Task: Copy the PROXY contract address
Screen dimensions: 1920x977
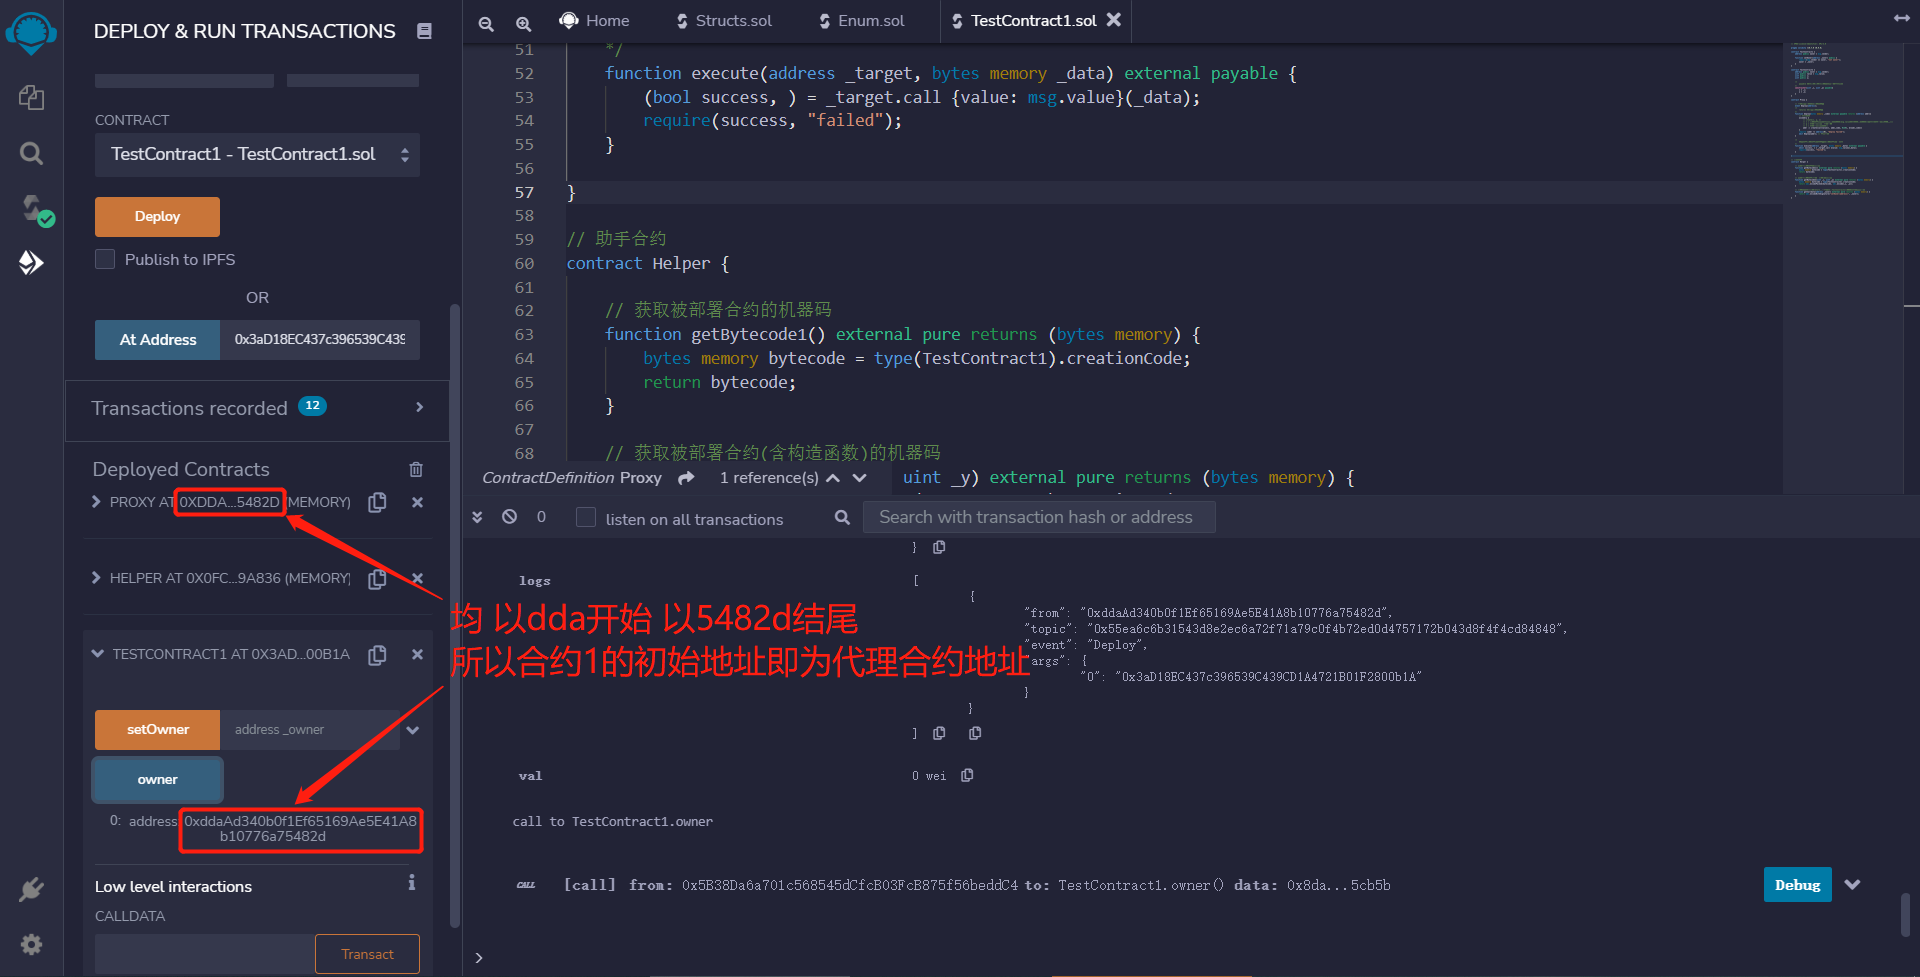Action: point(377,502)
